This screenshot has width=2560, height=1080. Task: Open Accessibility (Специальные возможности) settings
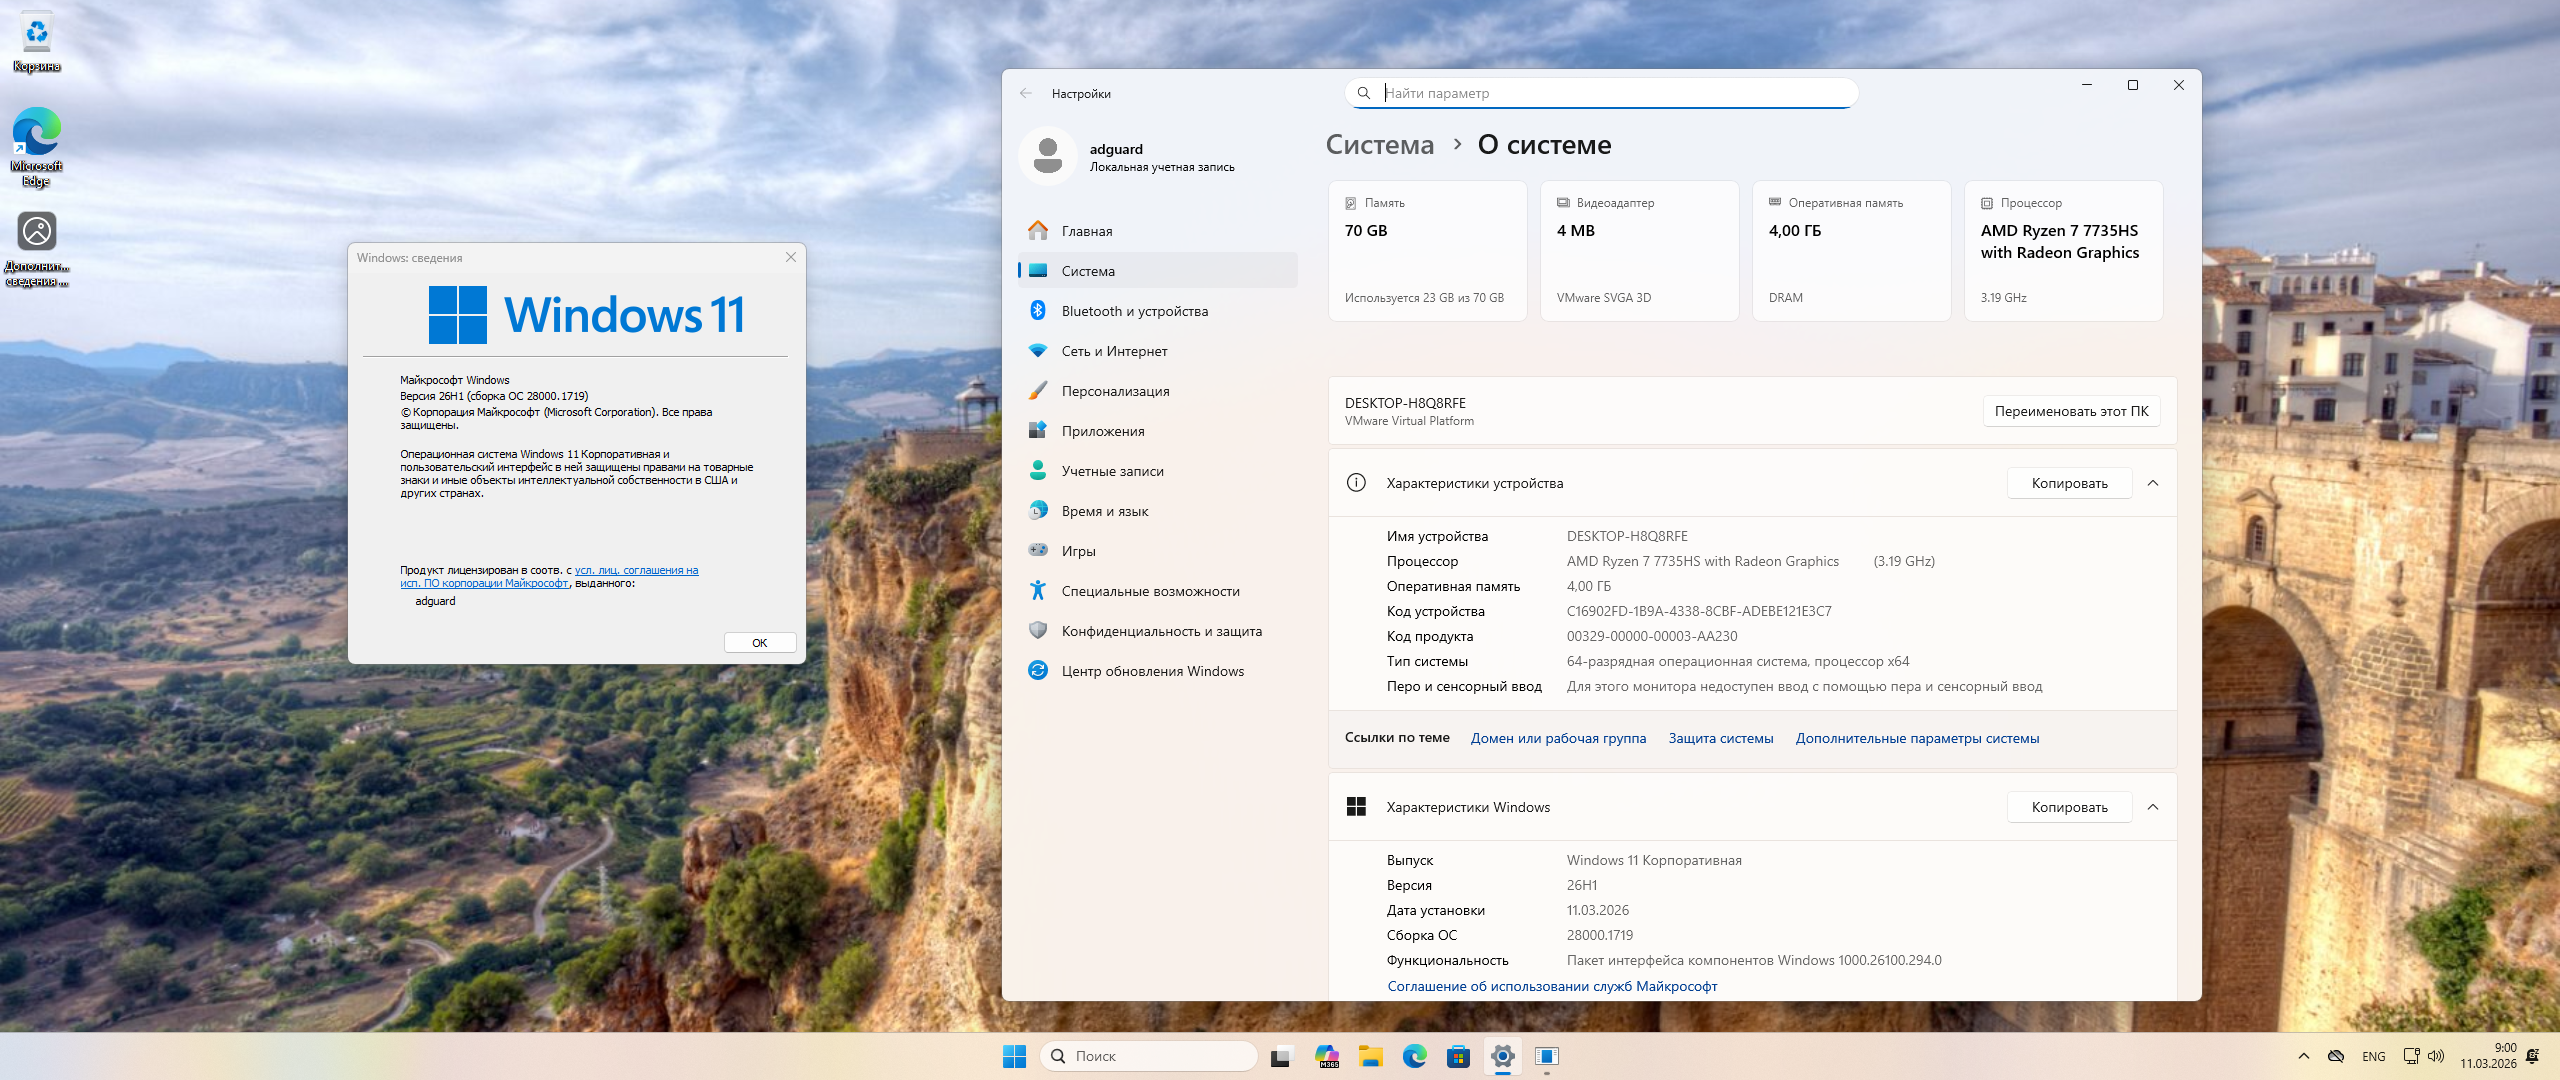1150,591
